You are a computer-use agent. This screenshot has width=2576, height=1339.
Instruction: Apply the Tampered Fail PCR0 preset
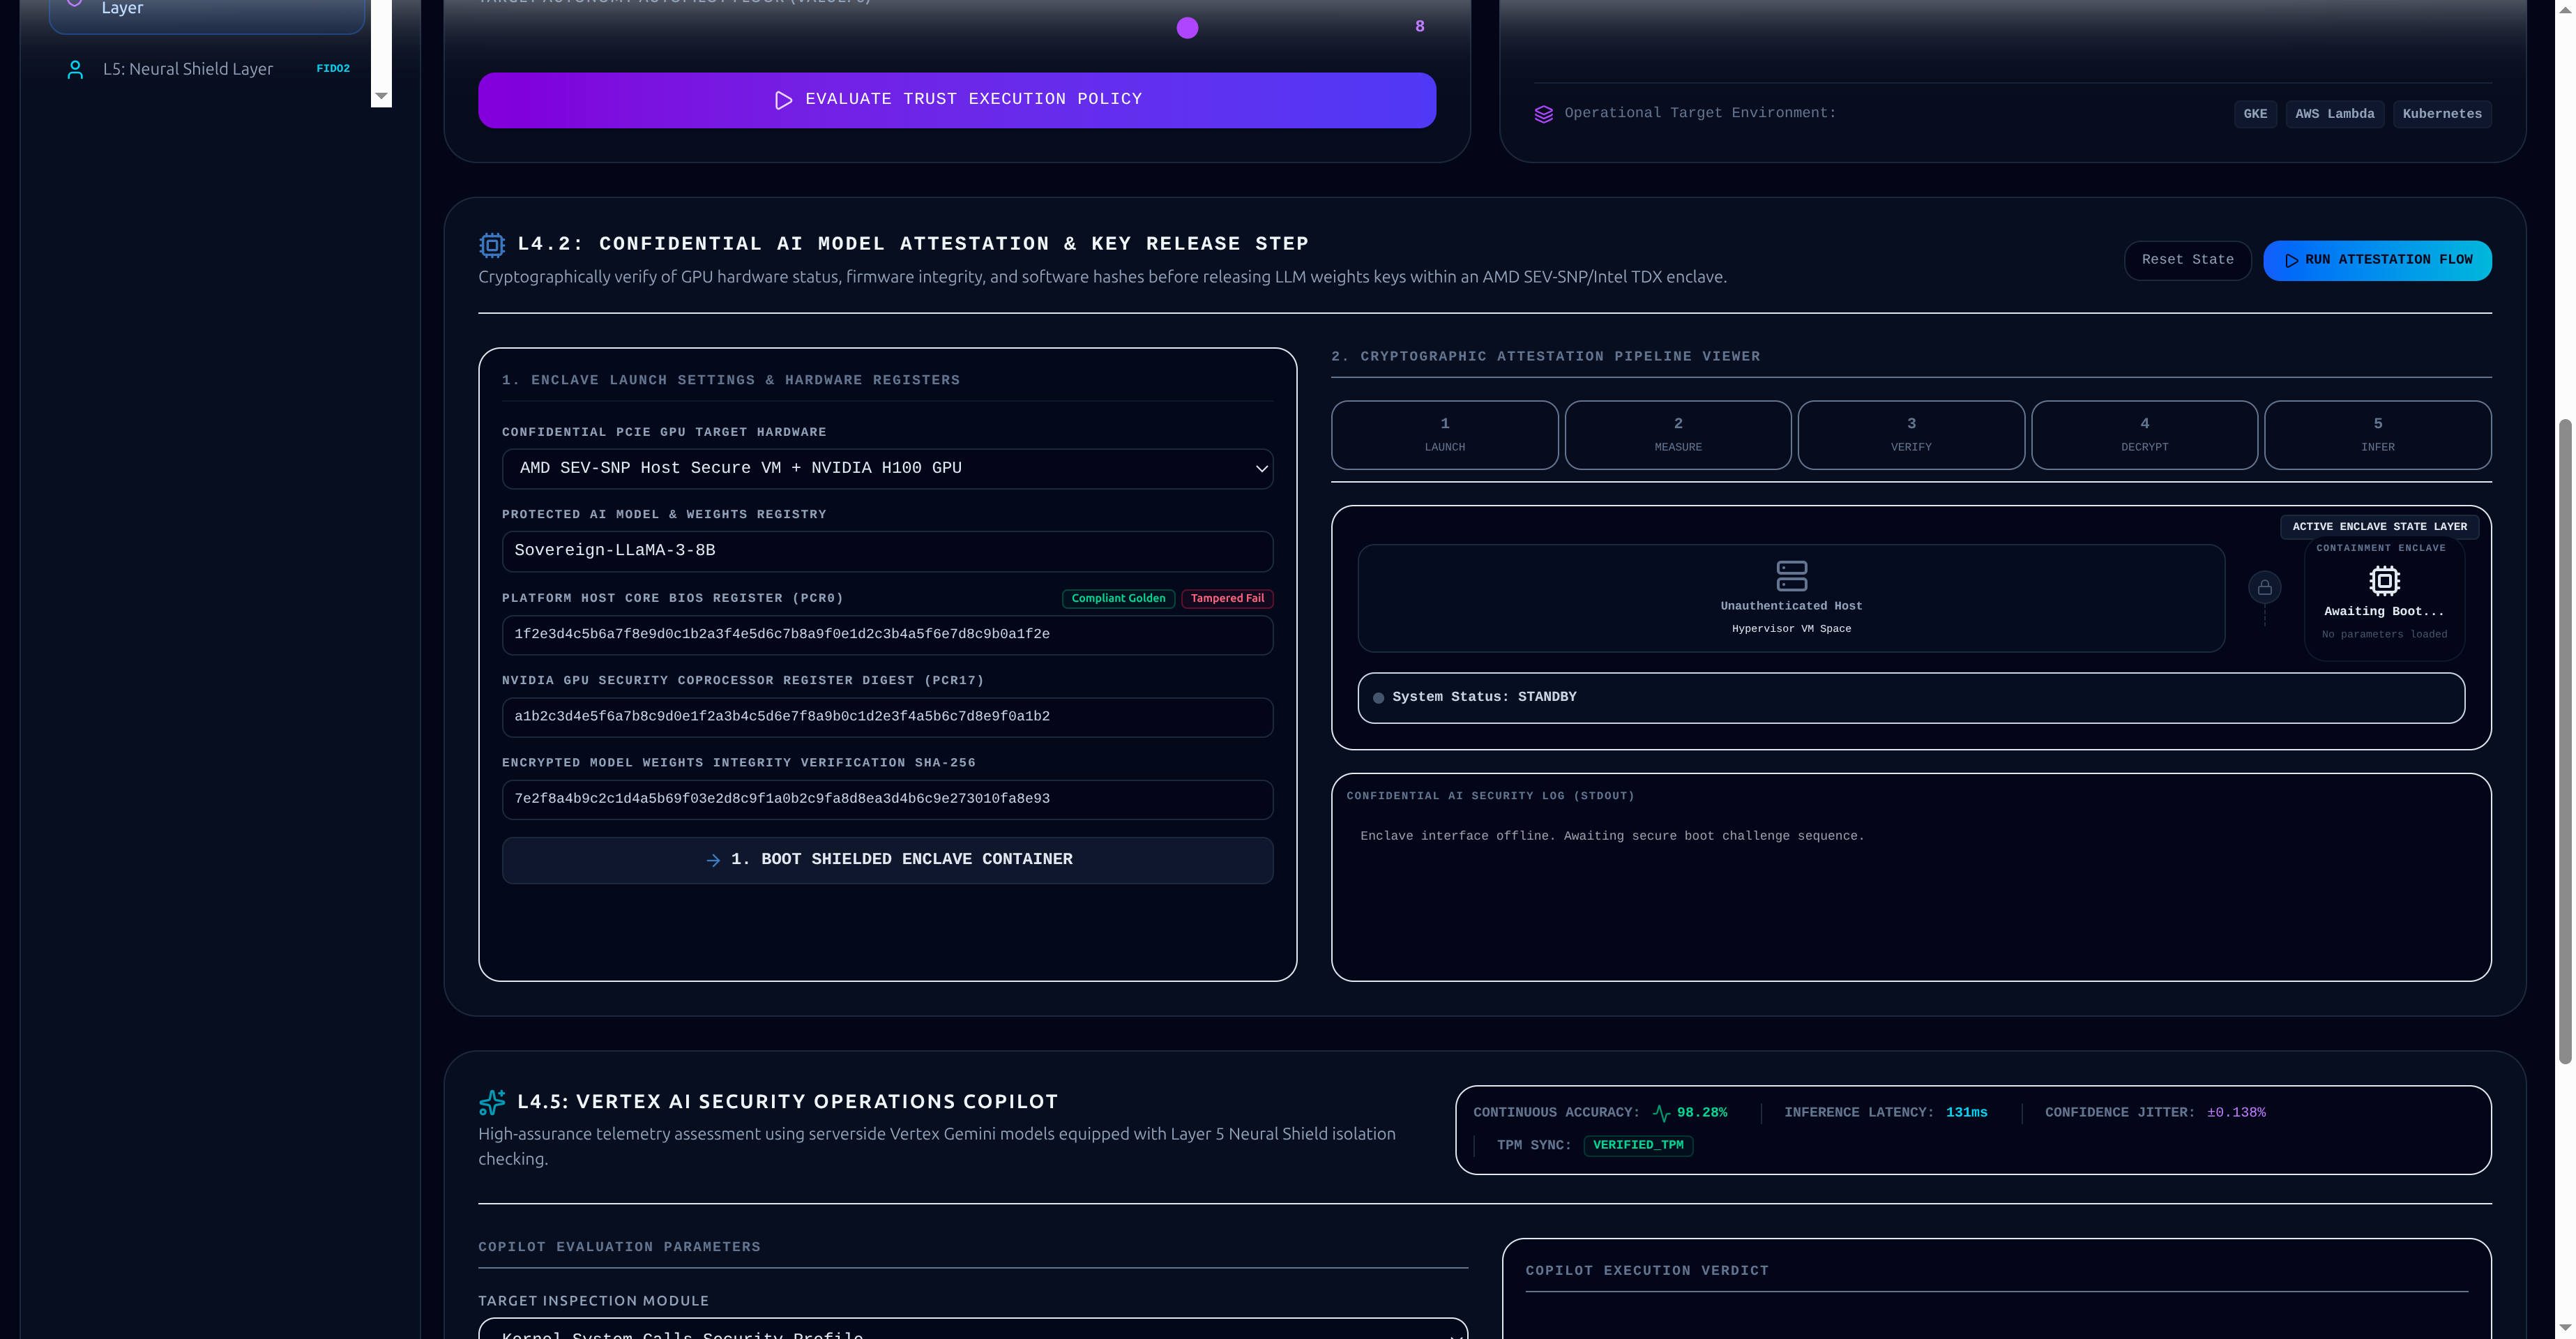(x=1227, y=598)
